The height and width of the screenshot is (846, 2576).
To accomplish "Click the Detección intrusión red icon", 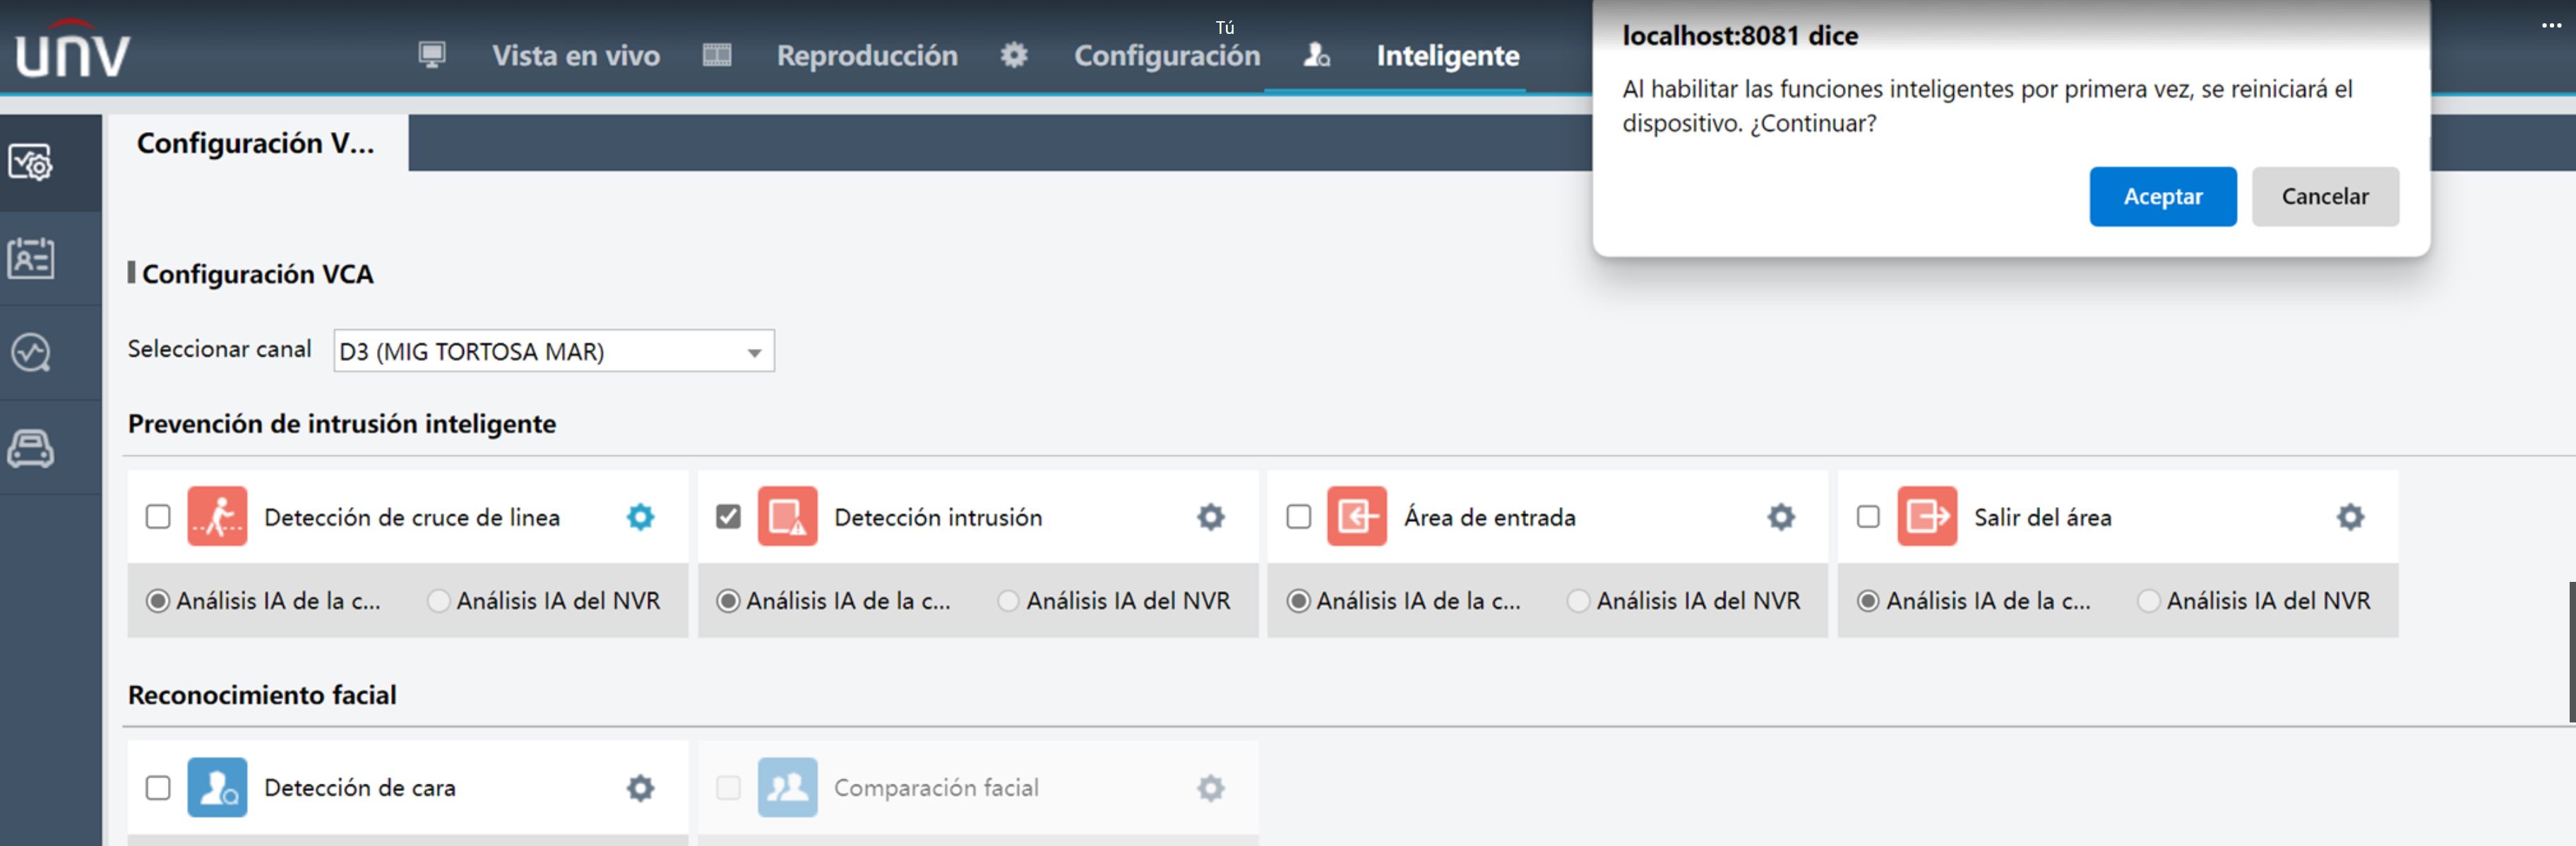I will (787, 516).
